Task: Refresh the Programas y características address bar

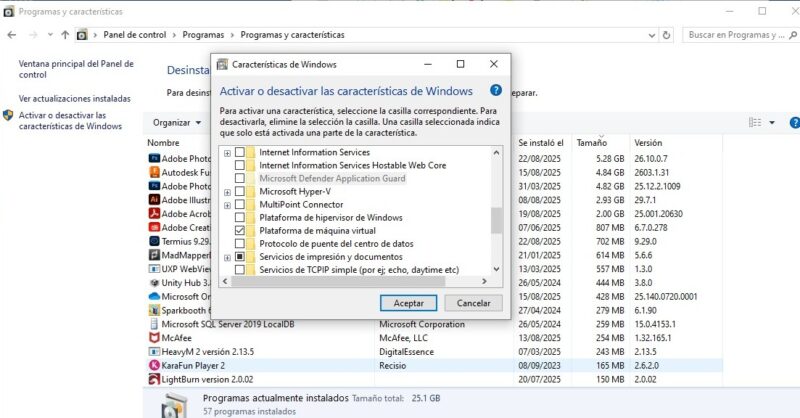Action: coord(666,35)
